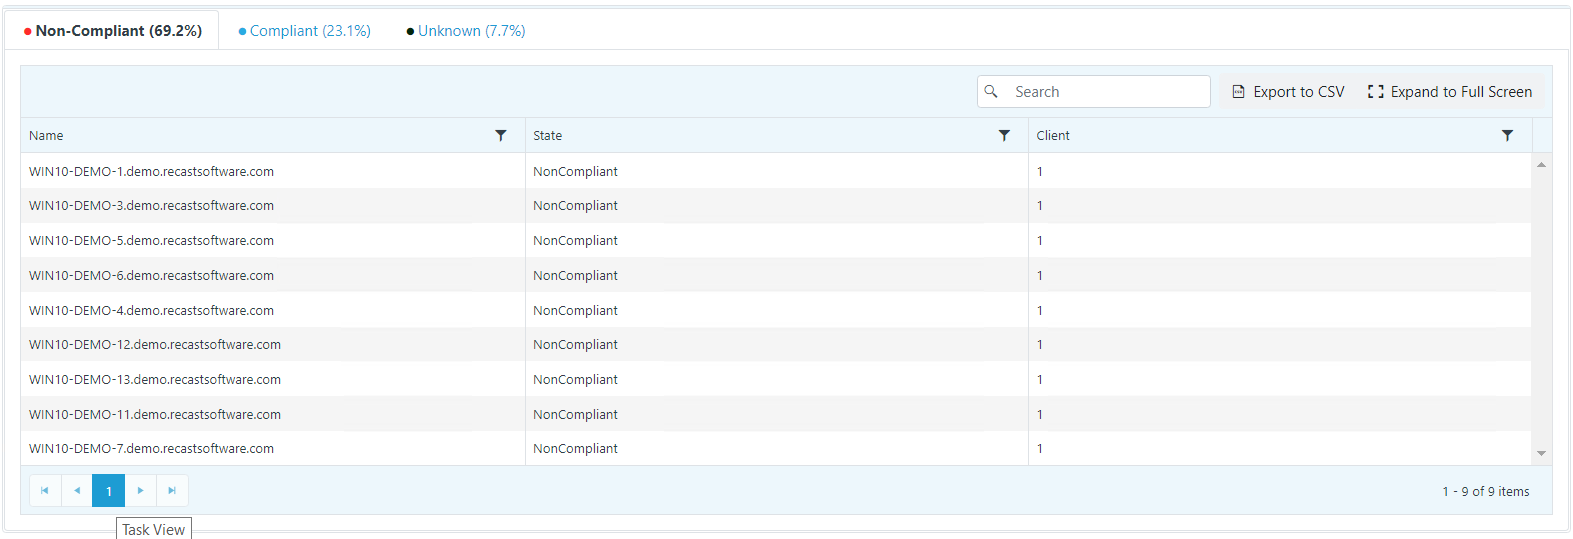Image resolution: width=1573 pixels, height=539 pixels.
Task: Click NonCompliant state of WIN10-DEMO-4
Action: (575, 311)
